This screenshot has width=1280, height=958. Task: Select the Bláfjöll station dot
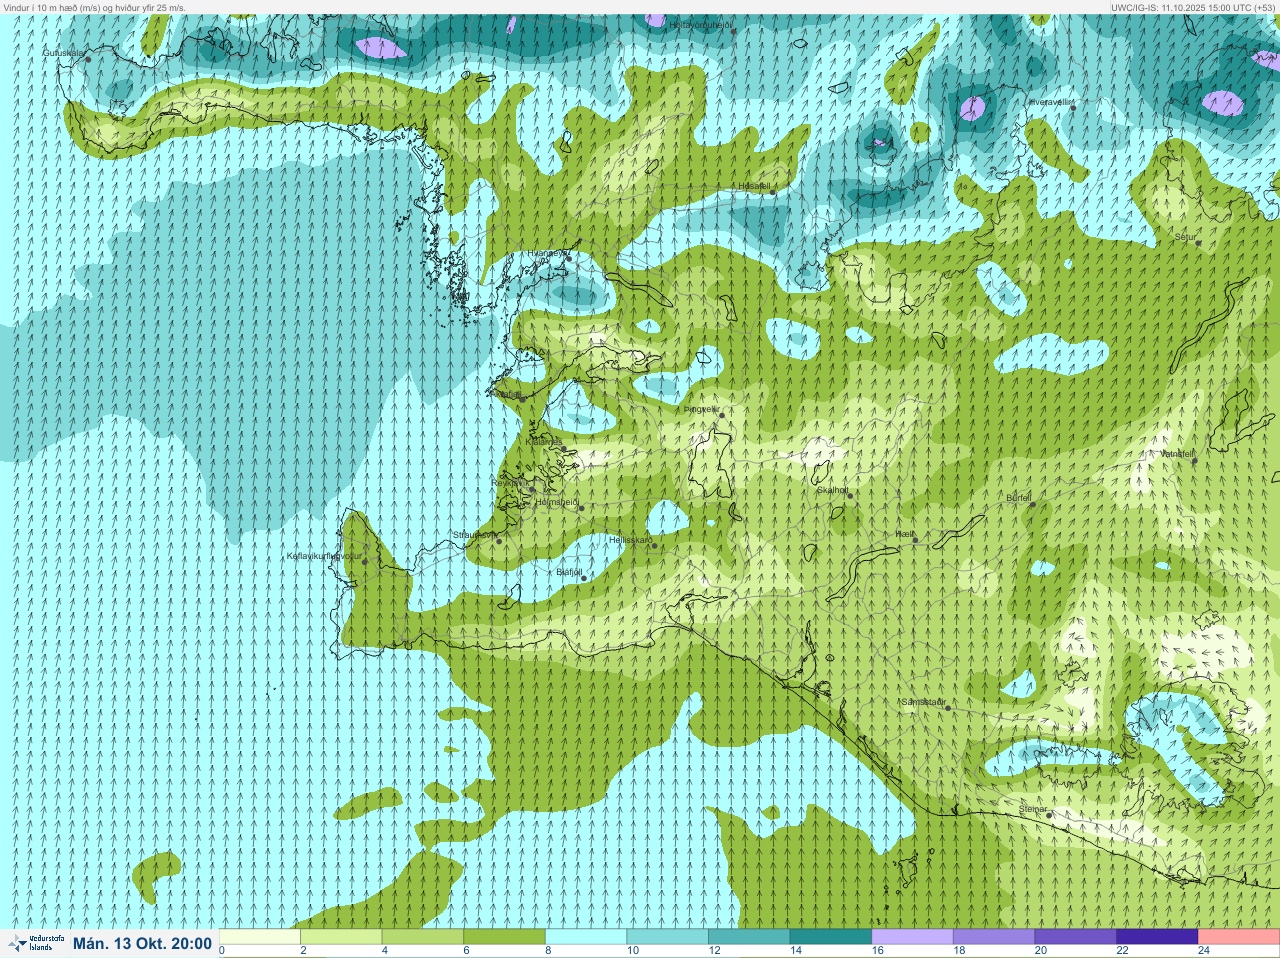point(584,578)
